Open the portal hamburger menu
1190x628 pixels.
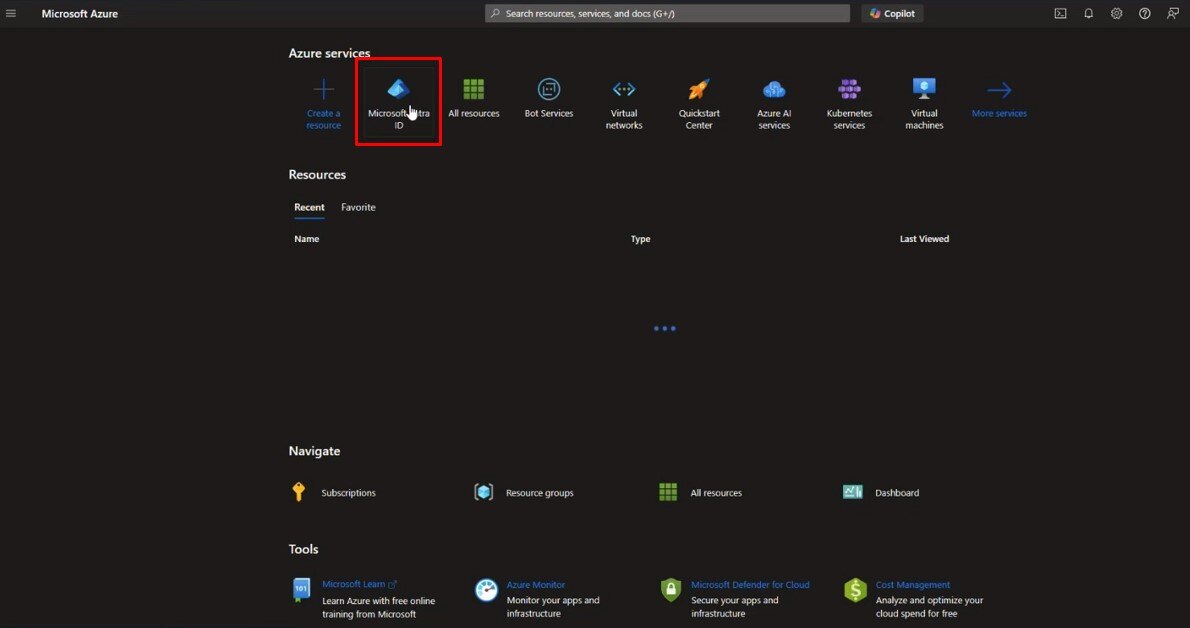pos(11,14)
